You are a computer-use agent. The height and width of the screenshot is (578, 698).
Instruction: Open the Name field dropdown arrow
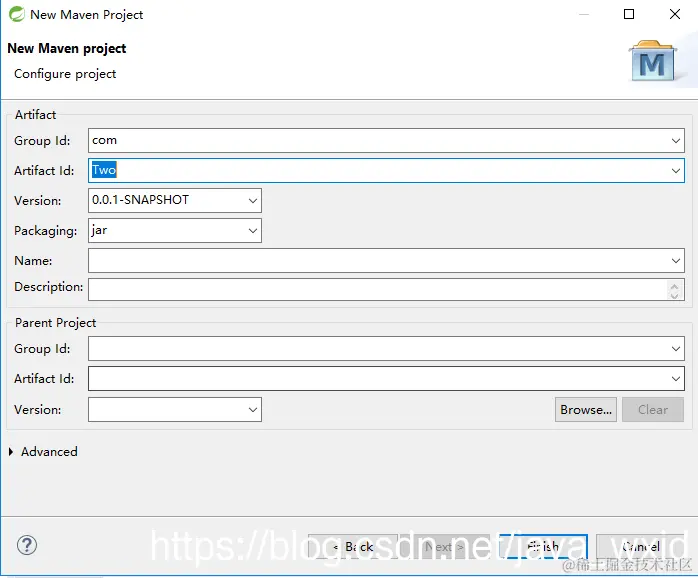click(675, 261)
